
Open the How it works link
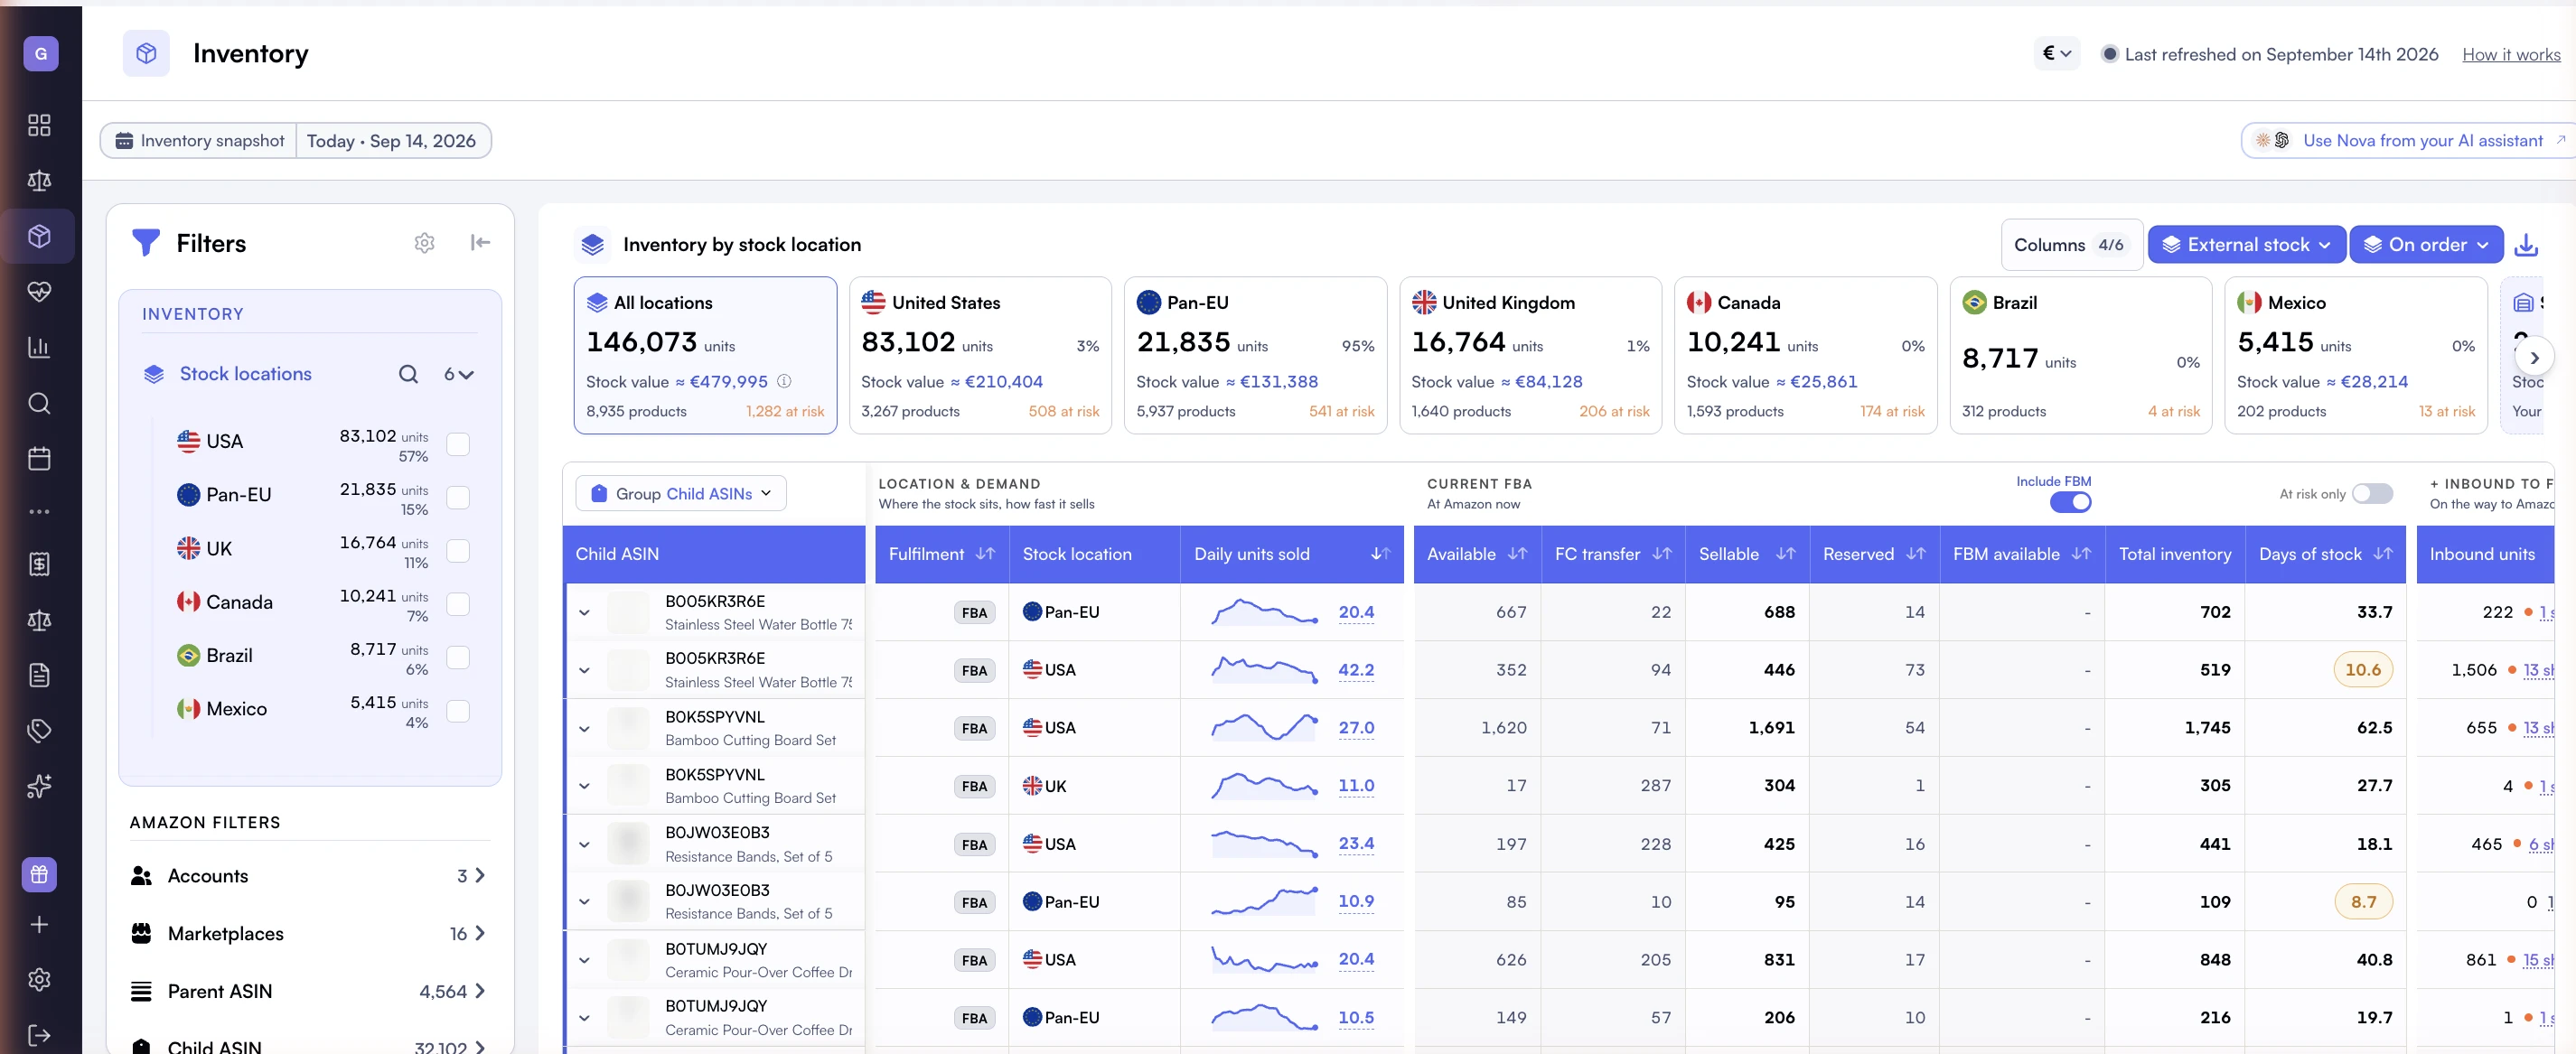(2511, 55)
